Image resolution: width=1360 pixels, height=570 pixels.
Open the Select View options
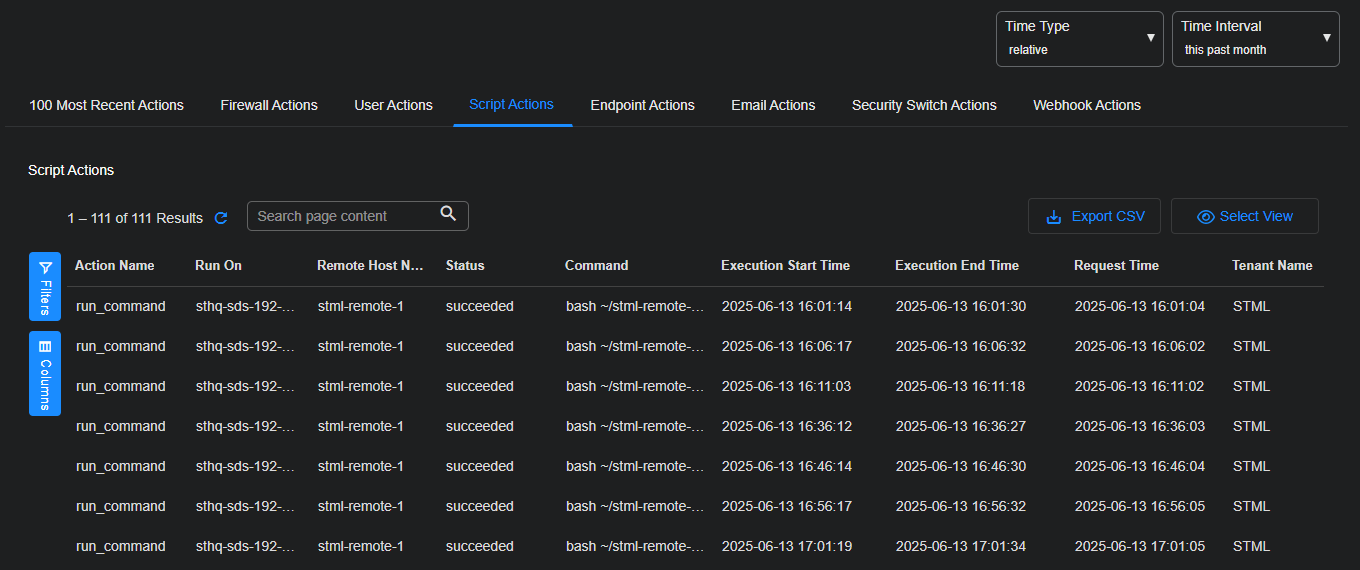(1244, 216)
